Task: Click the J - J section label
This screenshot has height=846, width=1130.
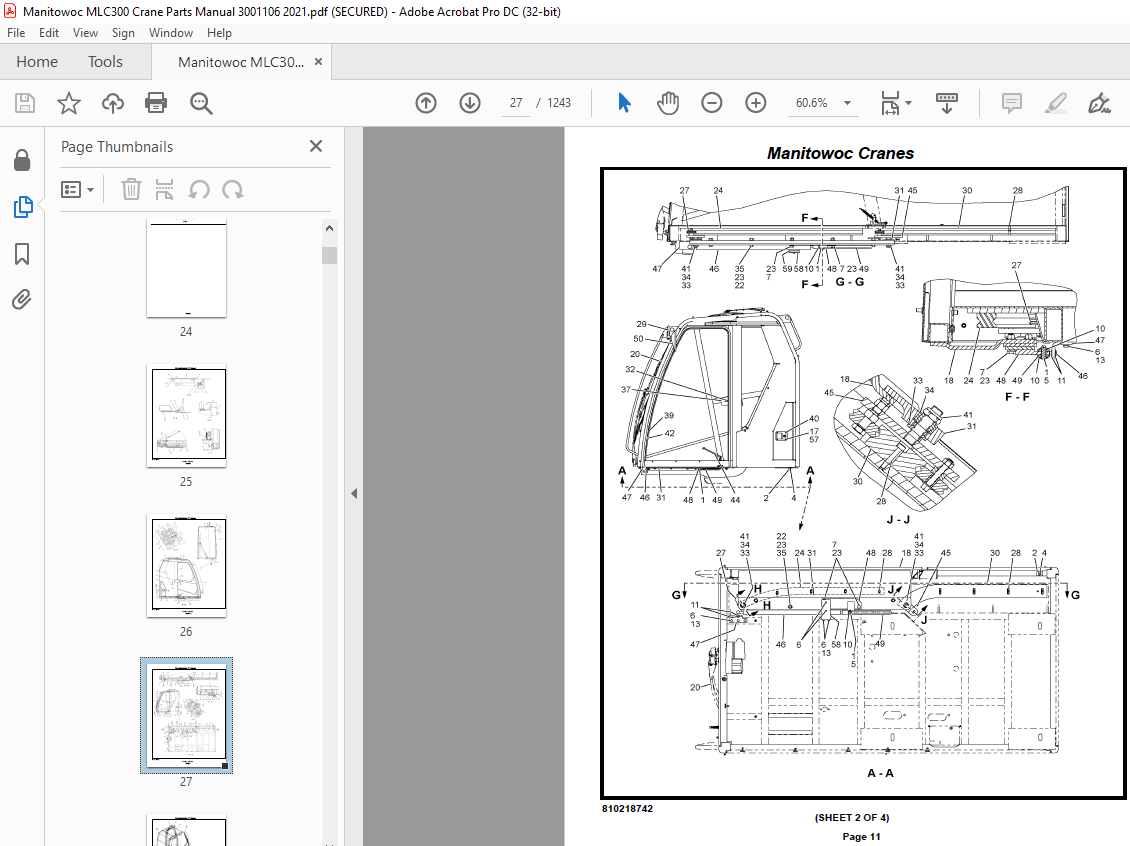Action: pos(898,520)
